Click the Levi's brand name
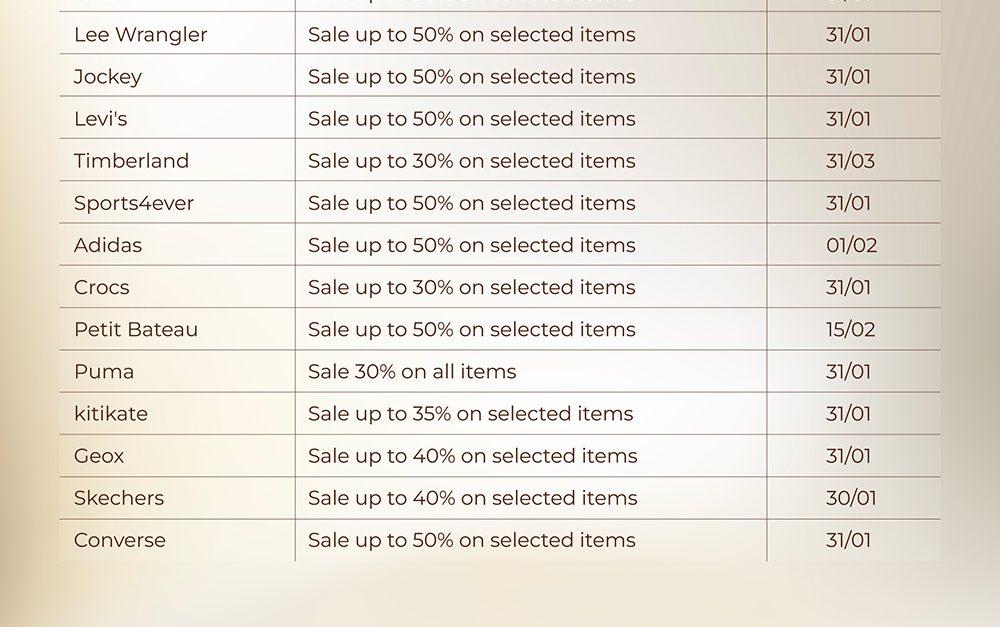This screenshot has width=1000, height=627. coord(100,118)
